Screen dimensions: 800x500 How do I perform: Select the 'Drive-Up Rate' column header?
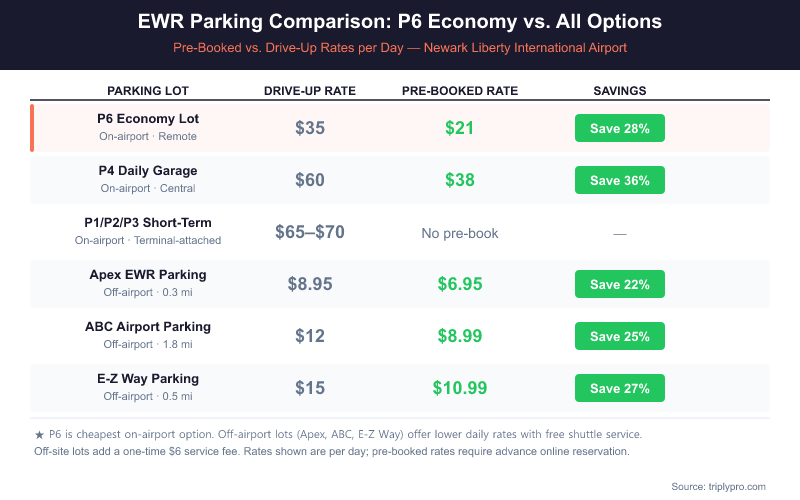[x=310, y=91]
